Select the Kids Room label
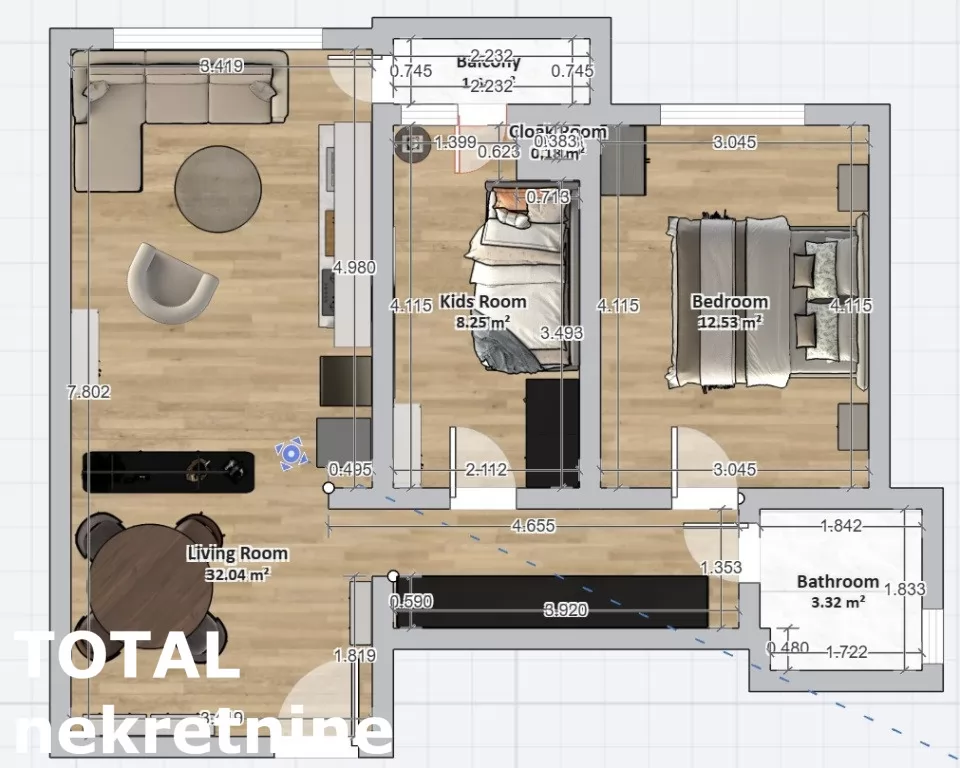 click(483, 301)
